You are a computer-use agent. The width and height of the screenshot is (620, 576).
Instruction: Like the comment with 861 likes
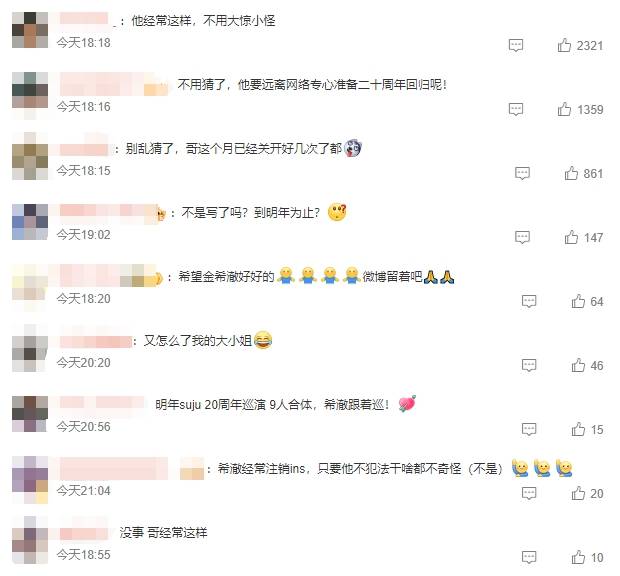point(571,173)
